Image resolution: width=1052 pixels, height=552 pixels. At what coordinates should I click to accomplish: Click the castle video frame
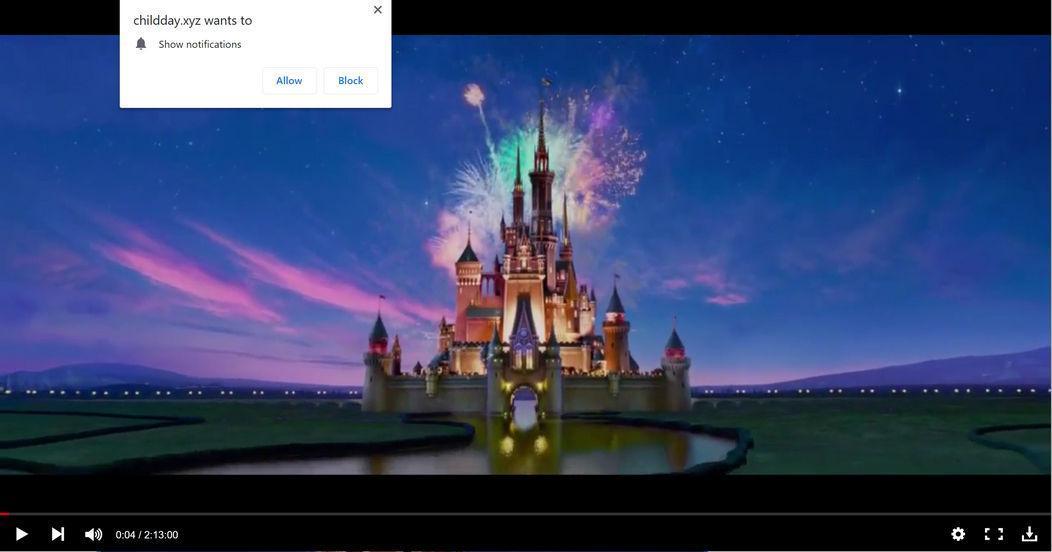[x=526, y=255]
